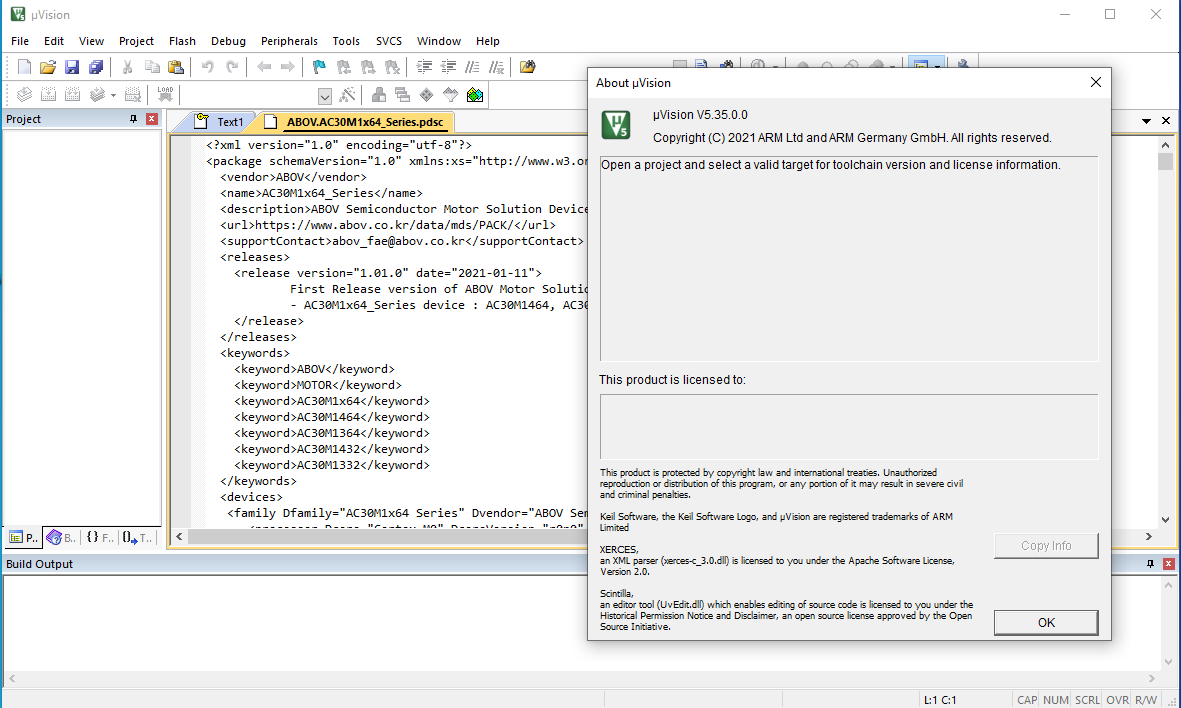Click the Stop build icon
1181x708 pixels.
(x=133, y=95)
